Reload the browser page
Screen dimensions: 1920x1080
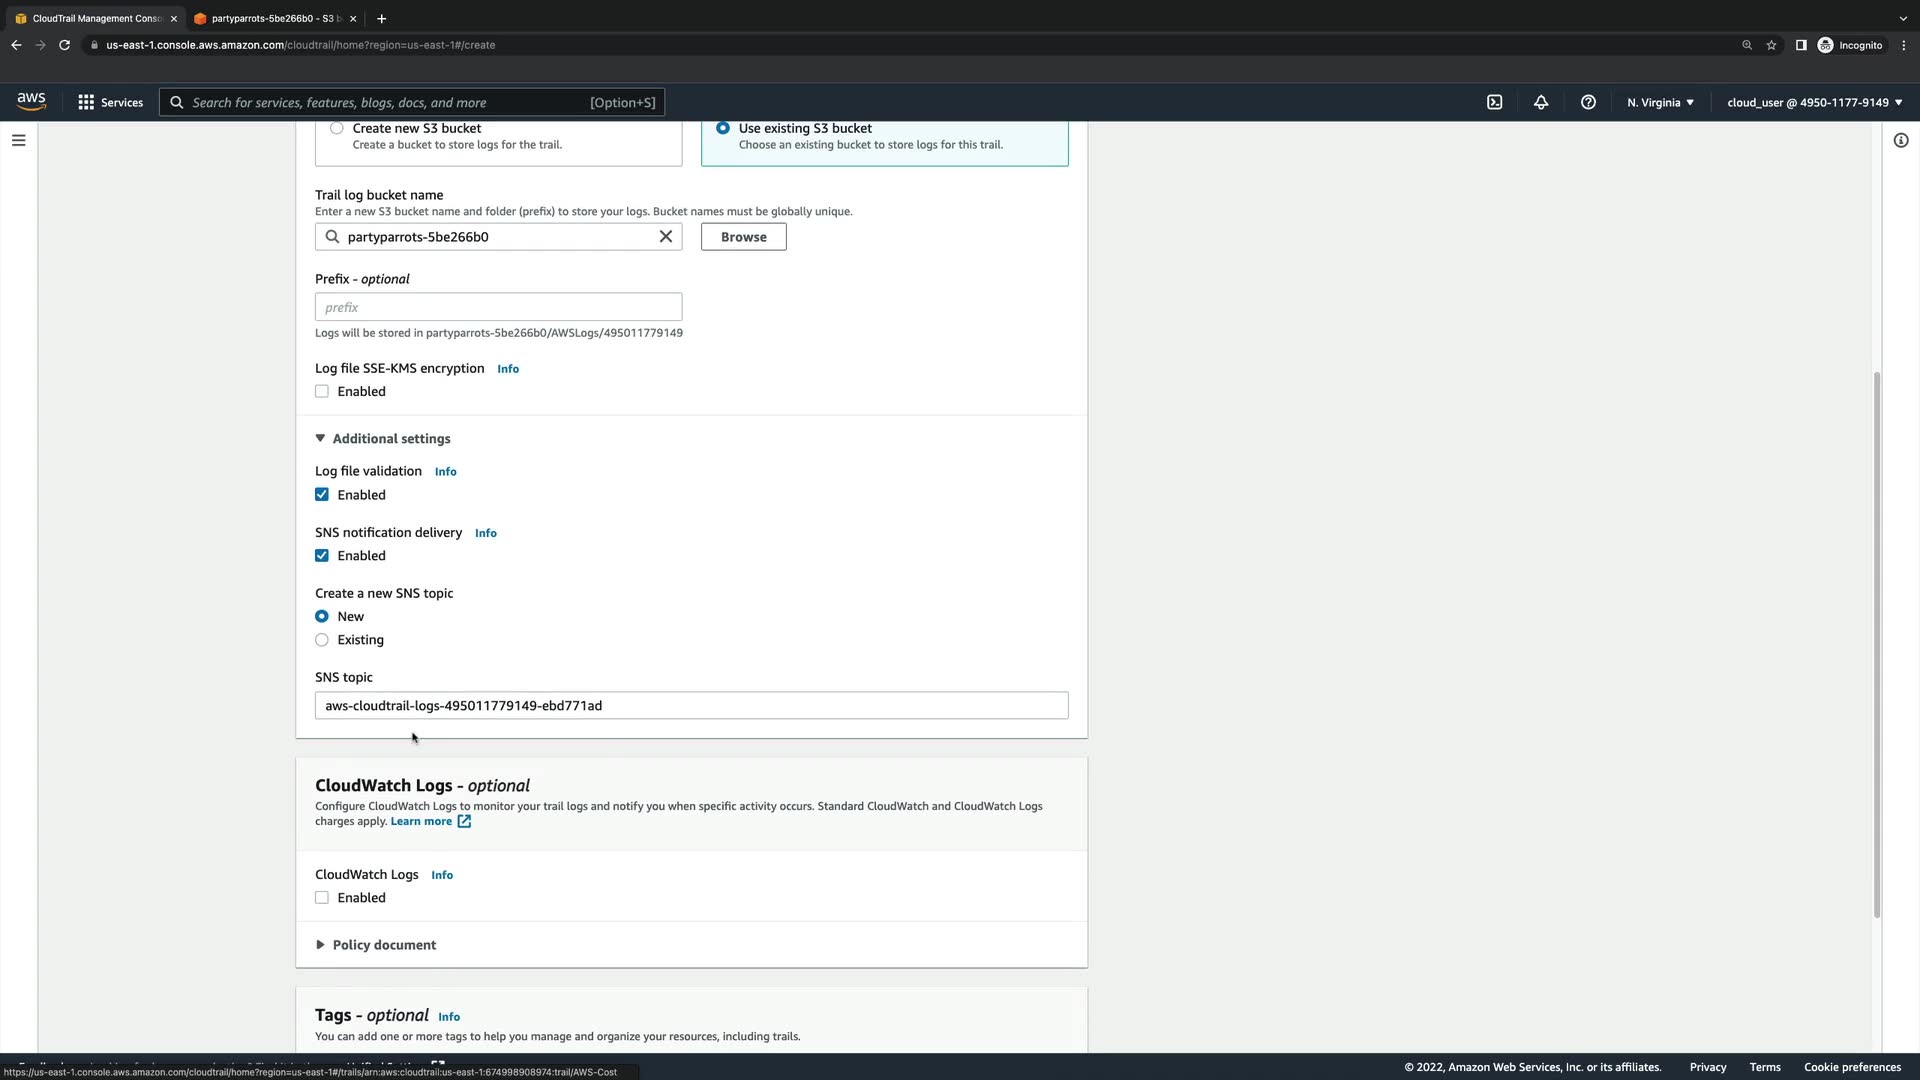[x=64, y=45]
